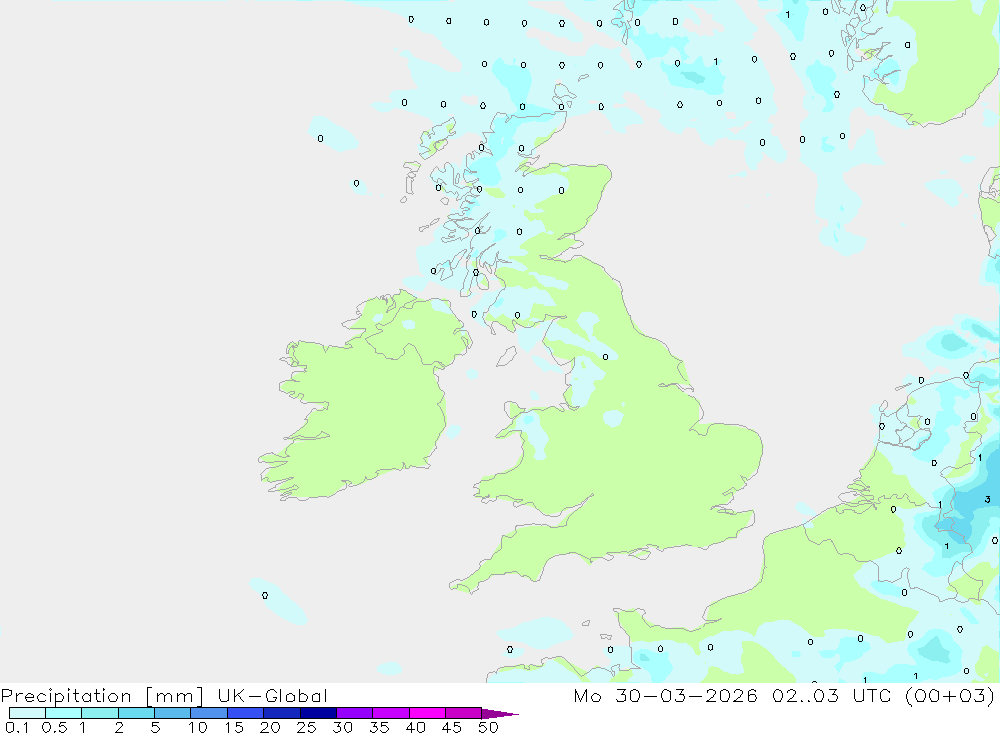Click the legend label '35'

click(x=379, y=727)
